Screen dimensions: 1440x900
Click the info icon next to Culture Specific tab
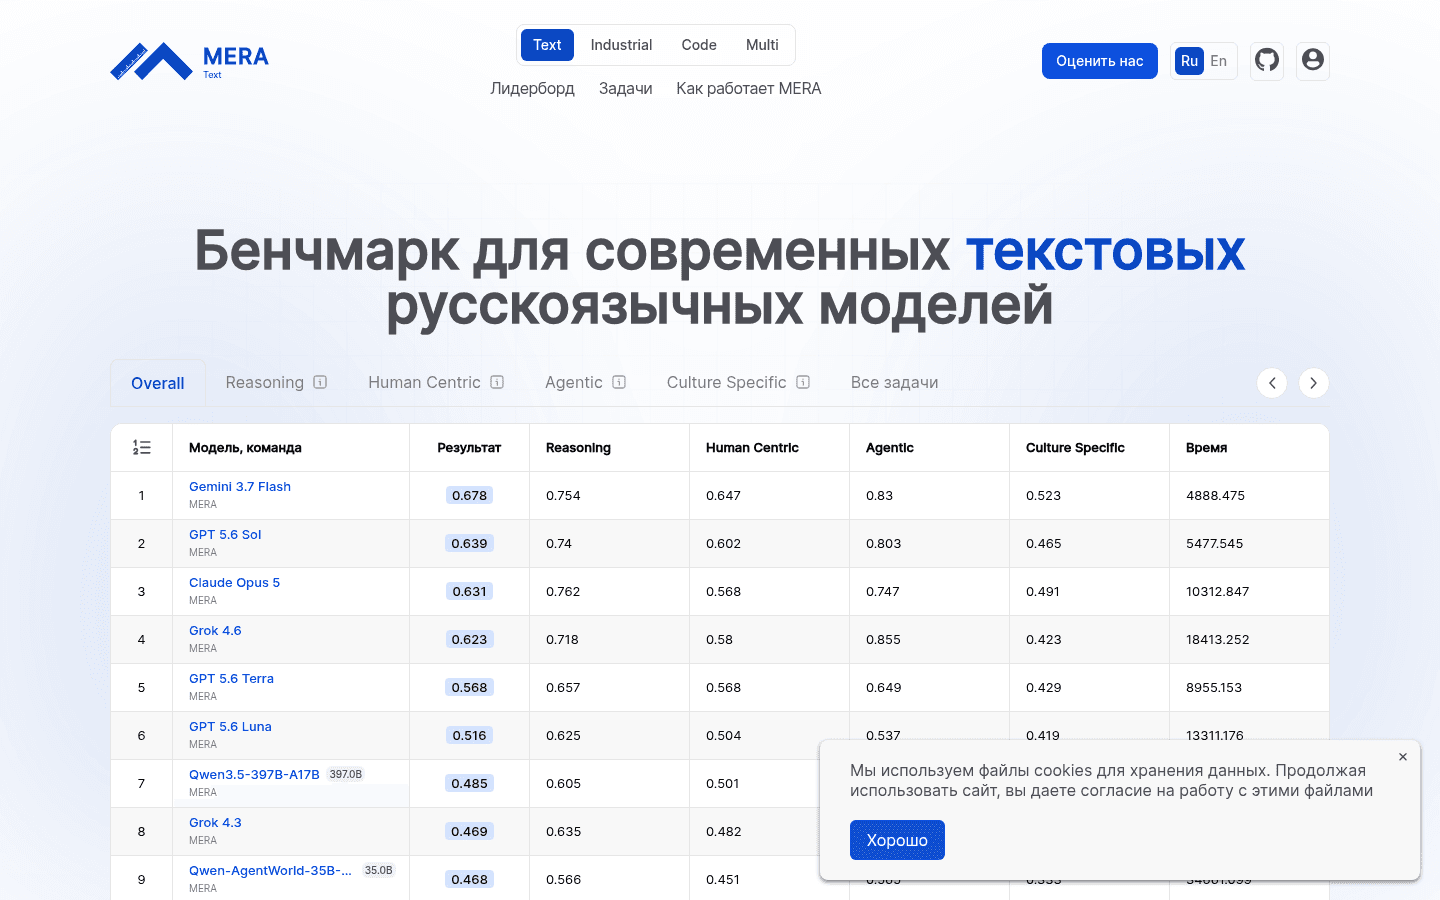(803, 382)
